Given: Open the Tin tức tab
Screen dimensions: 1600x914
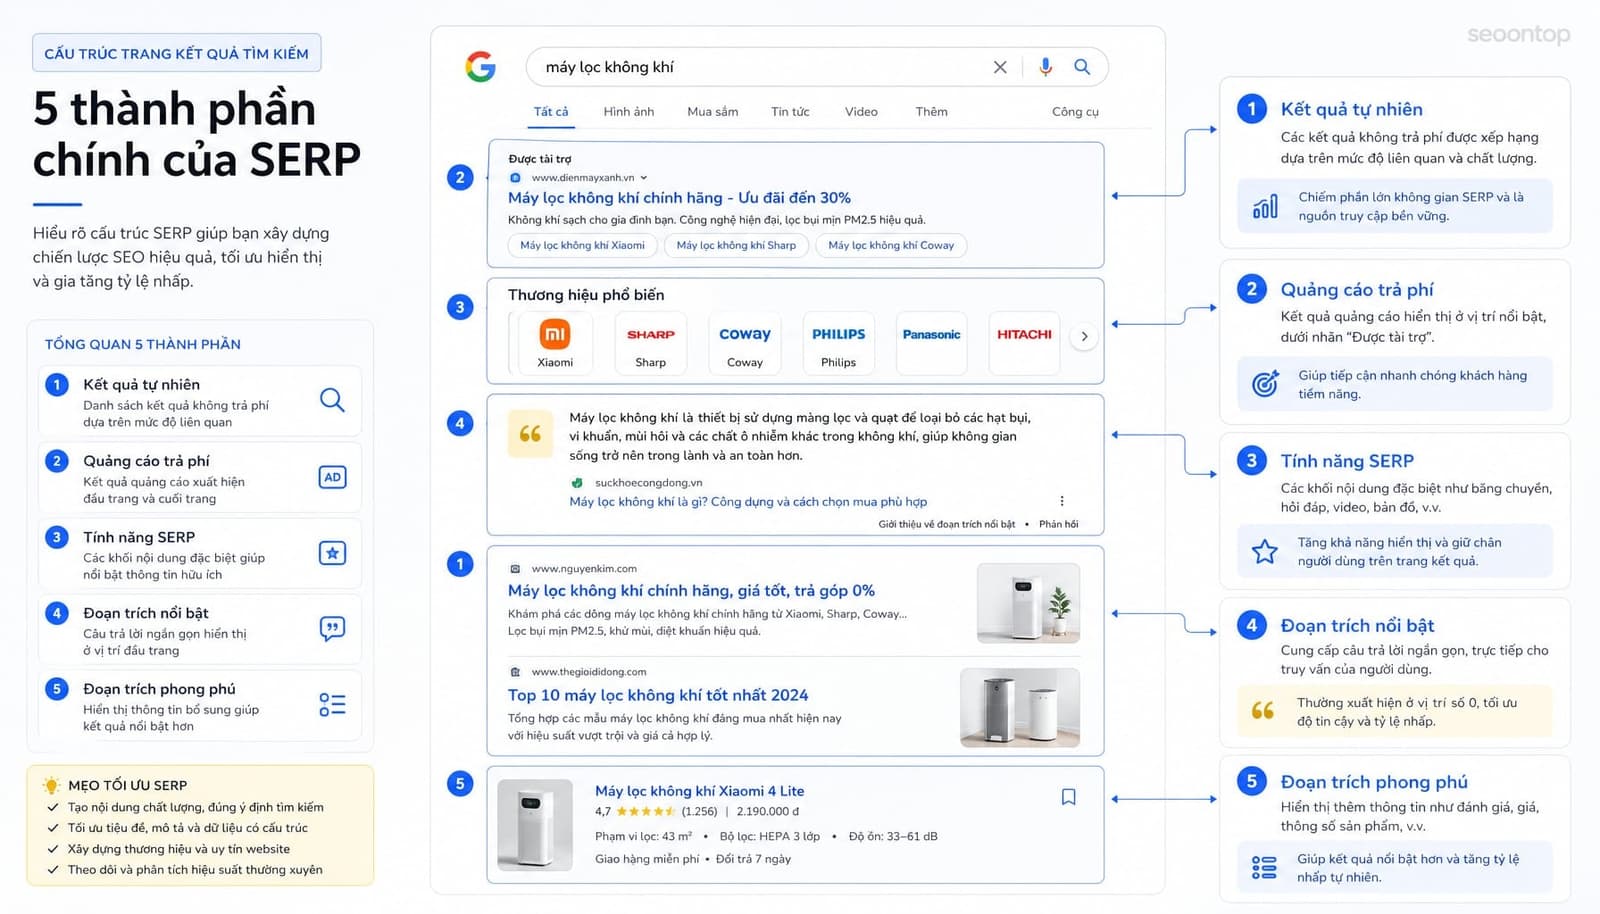Looking at the screenshot, I should [x=790, y=112].
